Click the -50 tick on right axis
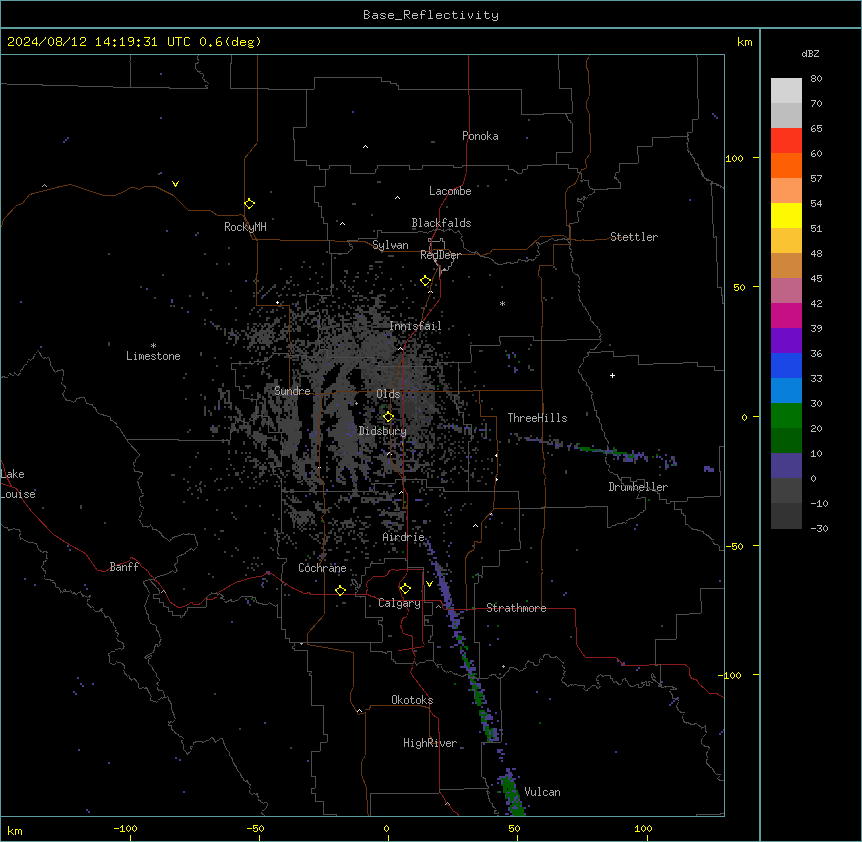 click(734, 546)
